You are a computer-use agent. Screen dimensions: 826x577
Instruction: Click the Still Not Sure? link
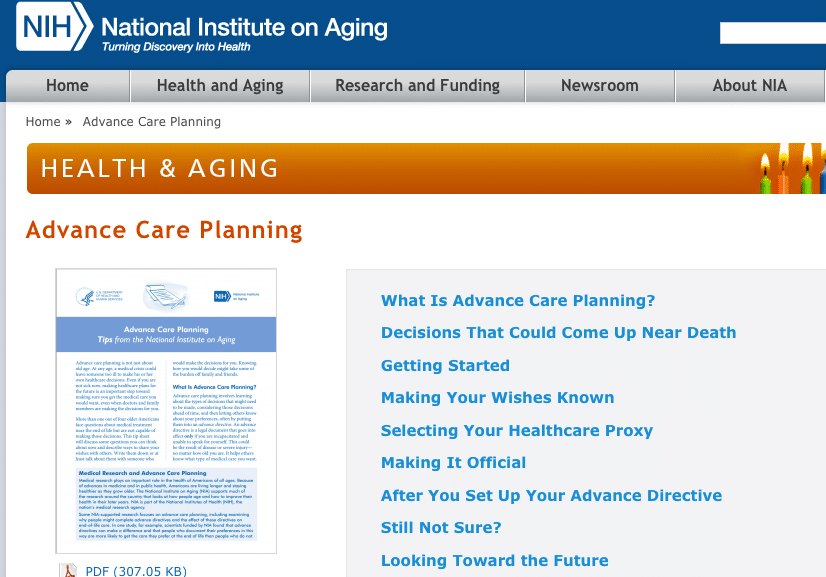pos(441,527)
